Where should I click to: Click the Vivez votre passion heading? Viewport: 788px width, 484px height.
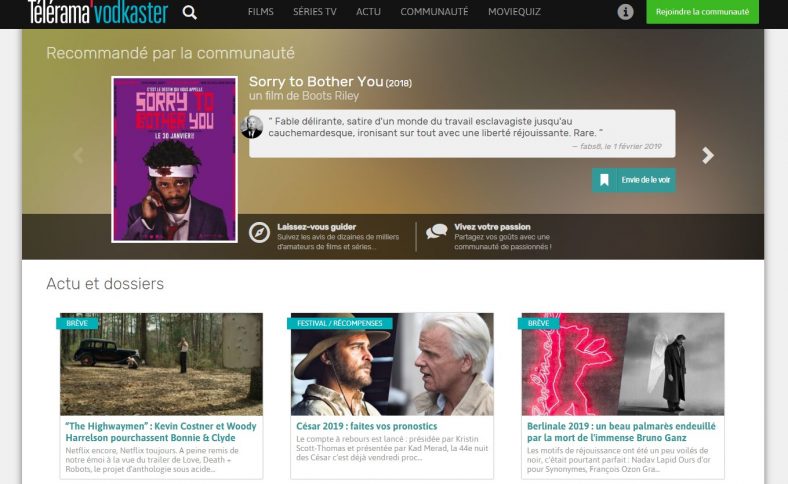click(492, 227)
